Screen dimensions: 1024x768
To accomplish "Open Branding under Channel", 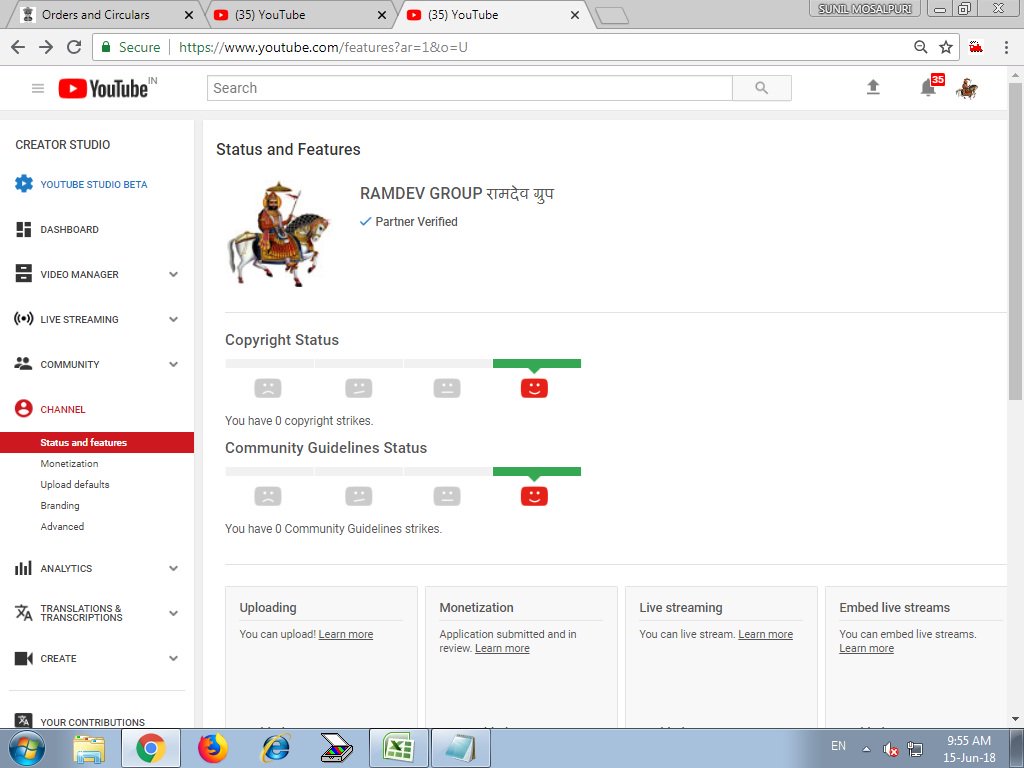I will tap(60, 505).
